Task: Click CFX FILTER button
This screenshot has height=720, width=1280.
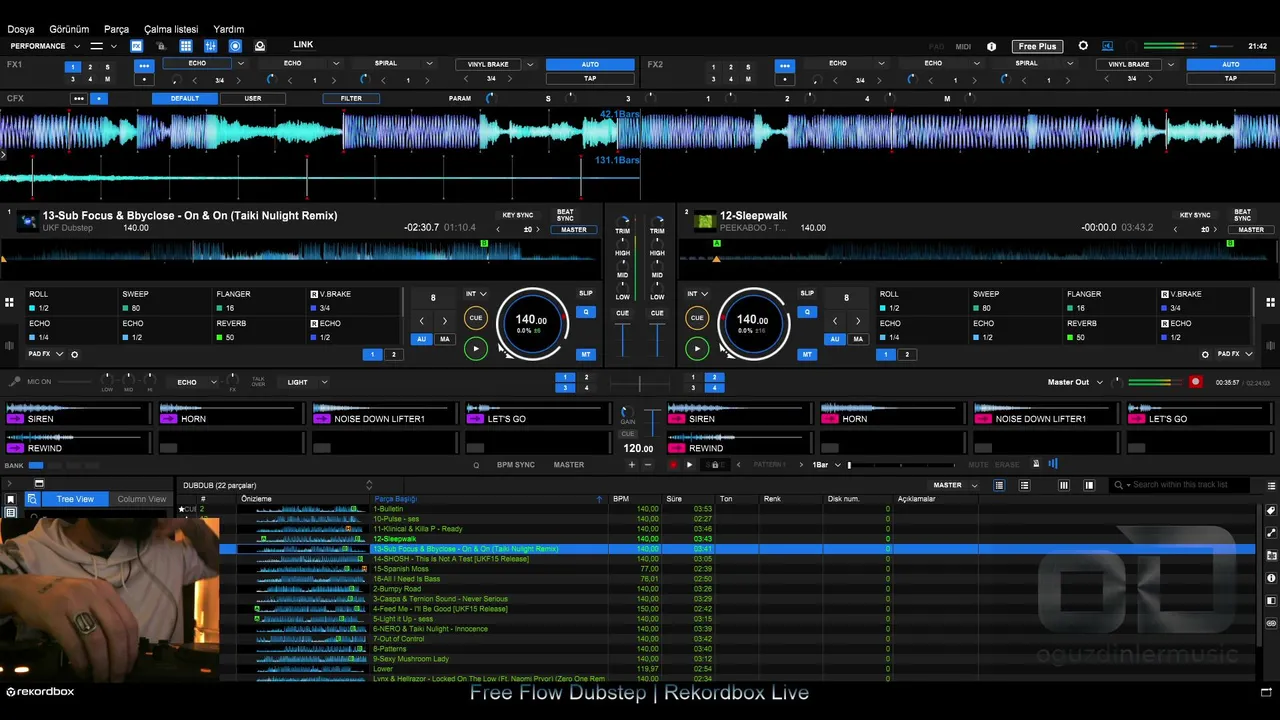Action: coord(351,99)
